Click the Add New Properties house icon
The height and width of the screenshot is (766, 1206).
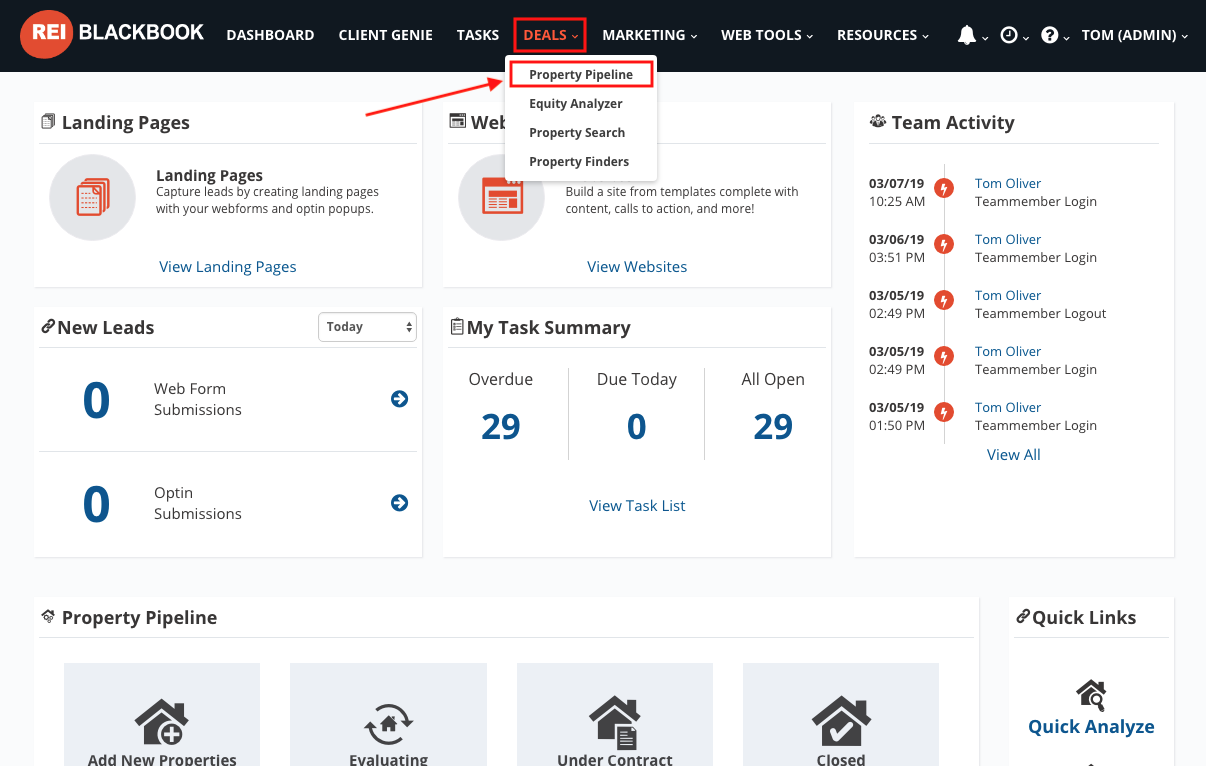tap(161, 722)
